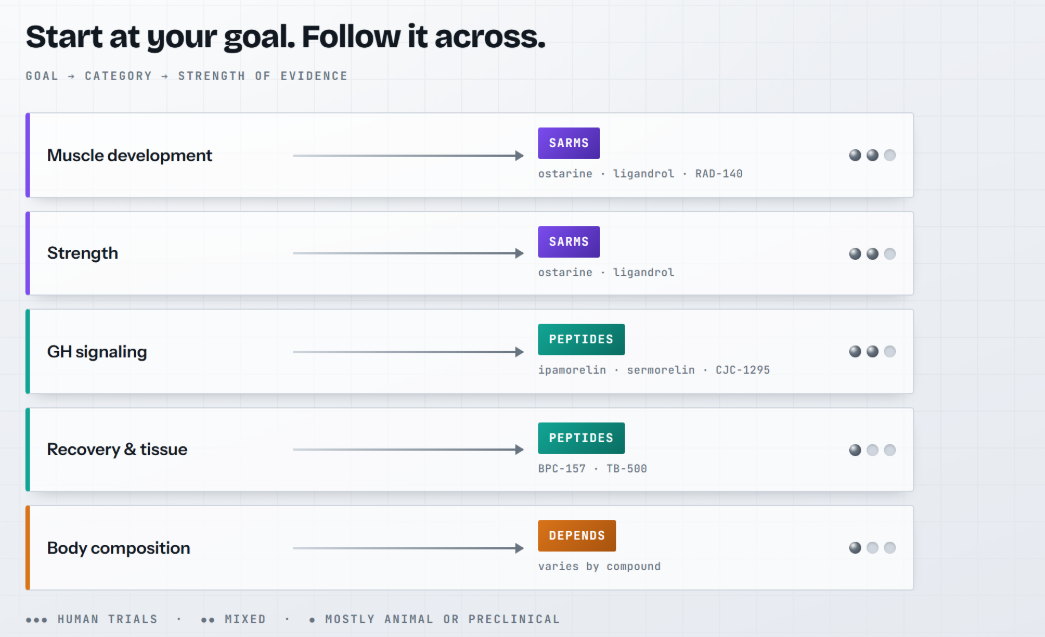Click evidence dots in Muscle development row

(x=872, y=155)
